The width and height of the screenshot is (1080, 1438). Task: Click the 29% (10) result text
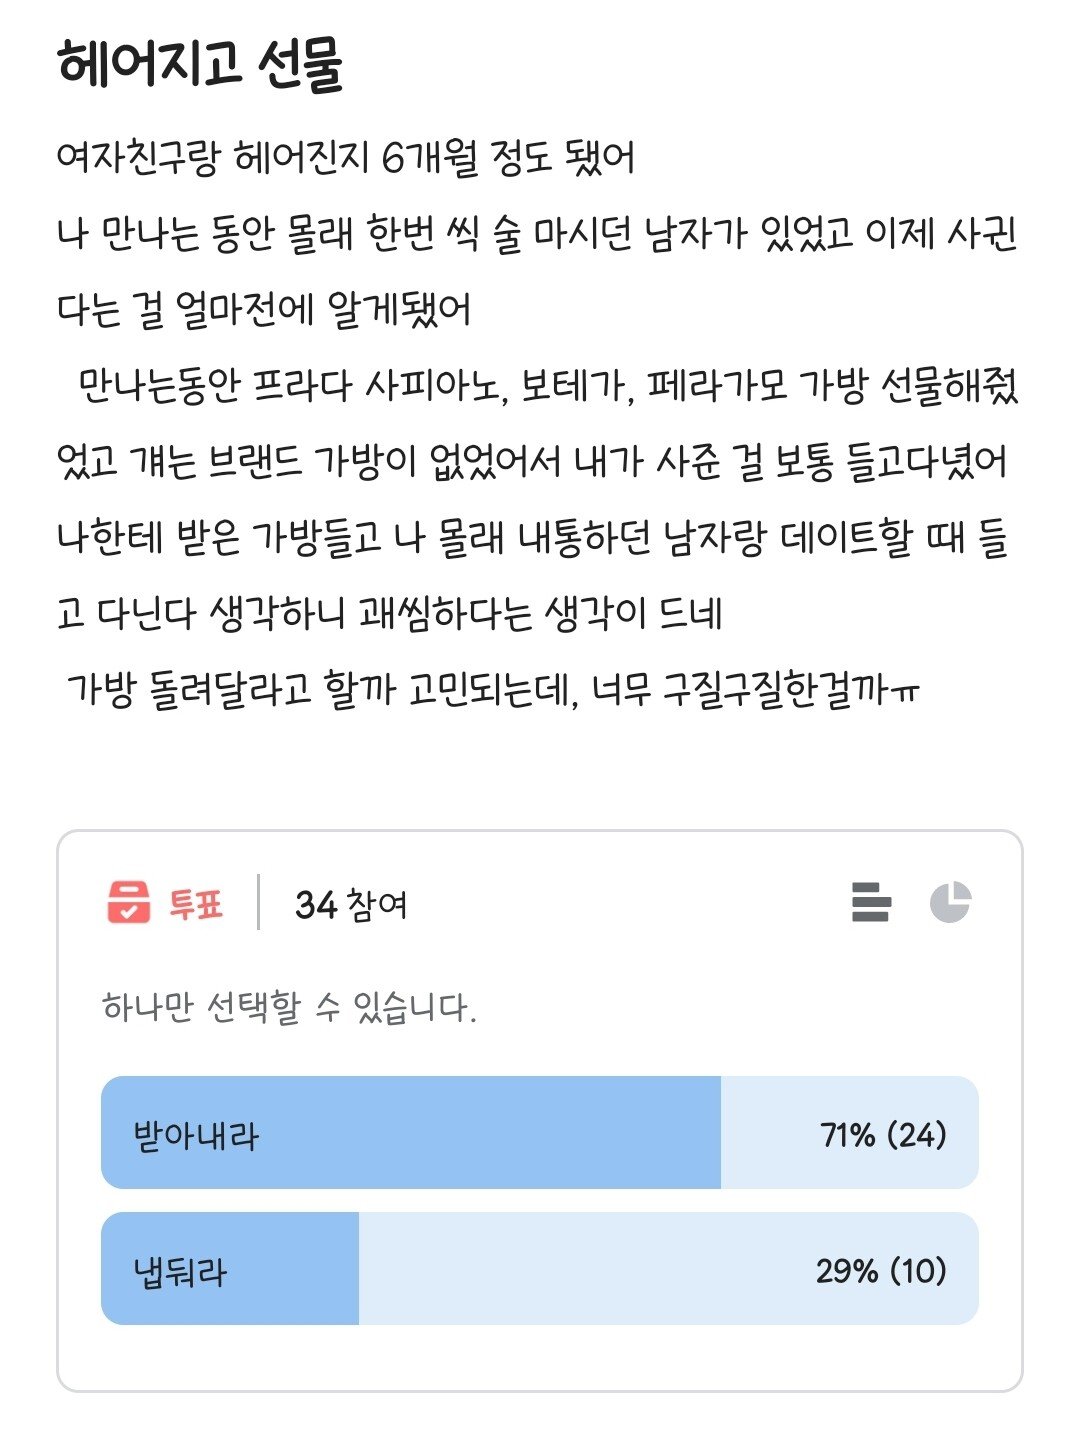881,1270
